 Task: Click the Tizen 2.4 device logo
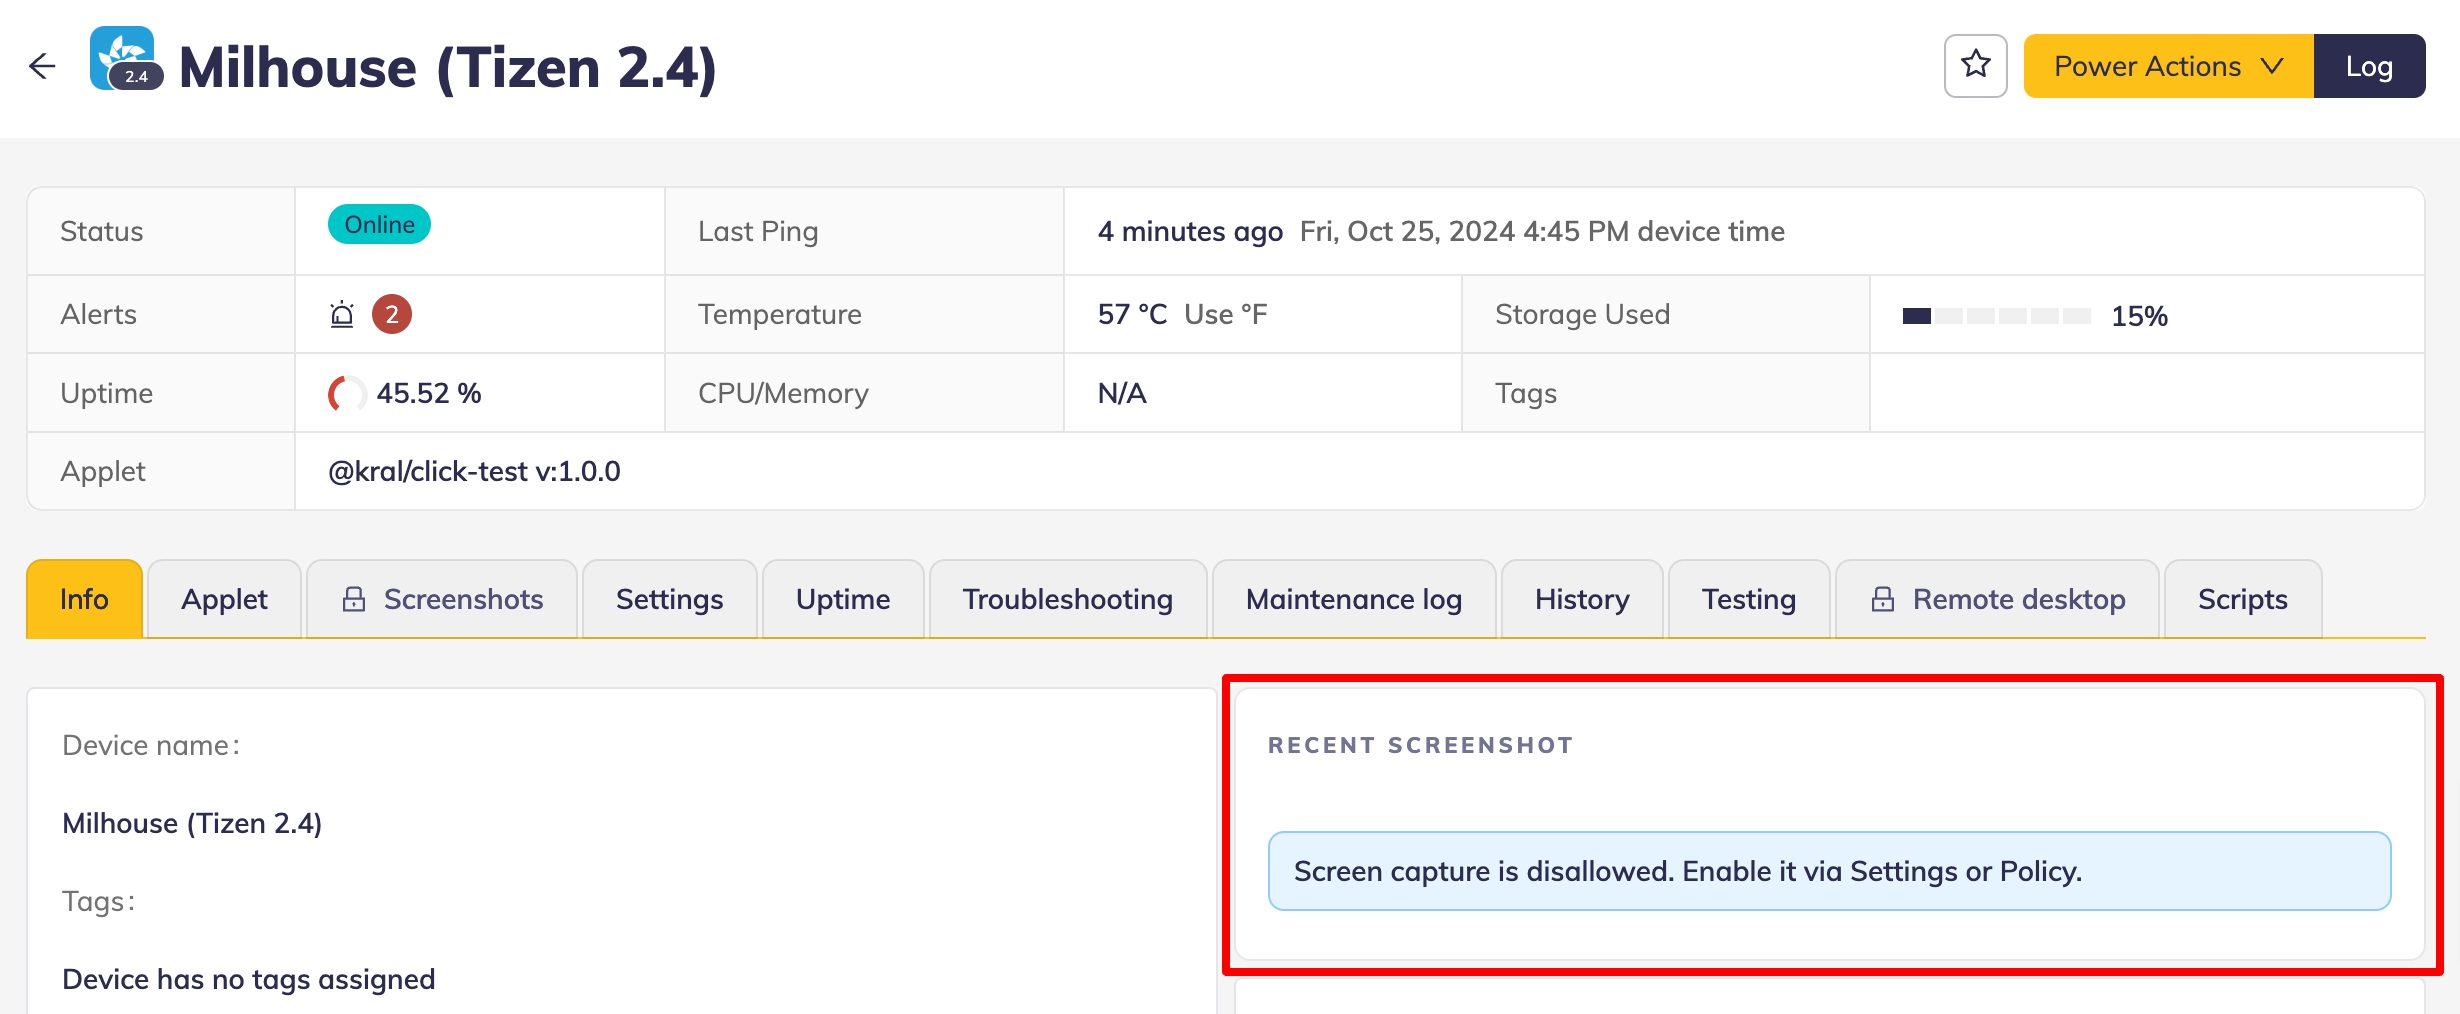point(125,59)
